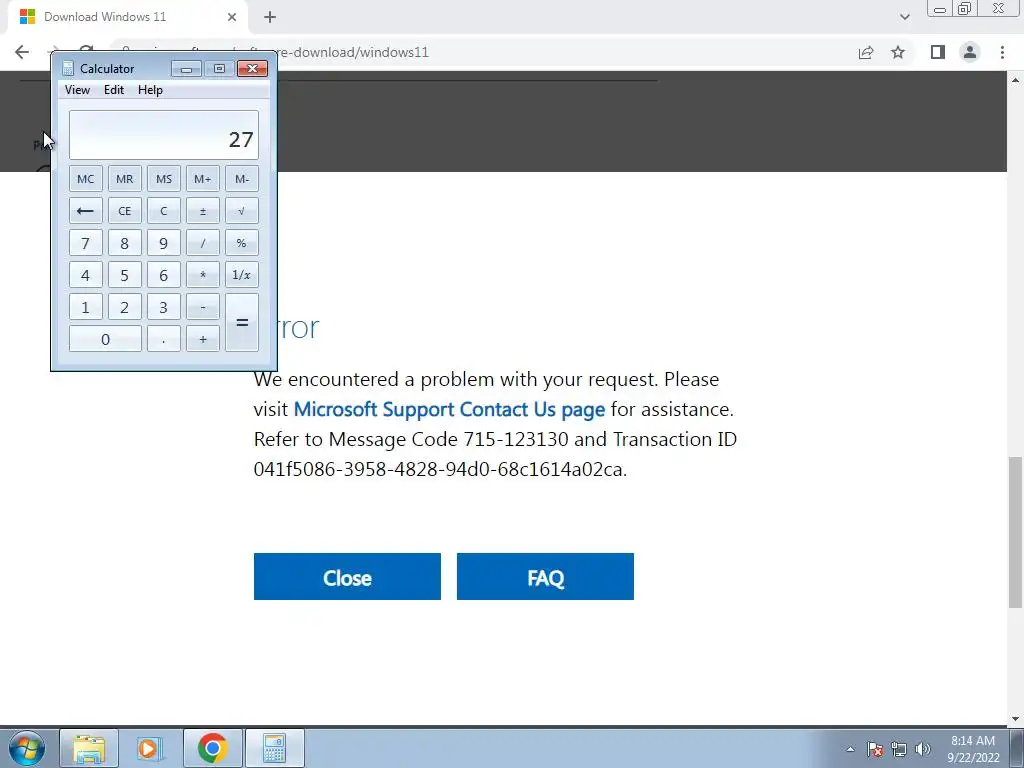This screenshot has height=768, width=1024.
Task: Click digit 5 on the Calculator
Action: tap(125, 275)
